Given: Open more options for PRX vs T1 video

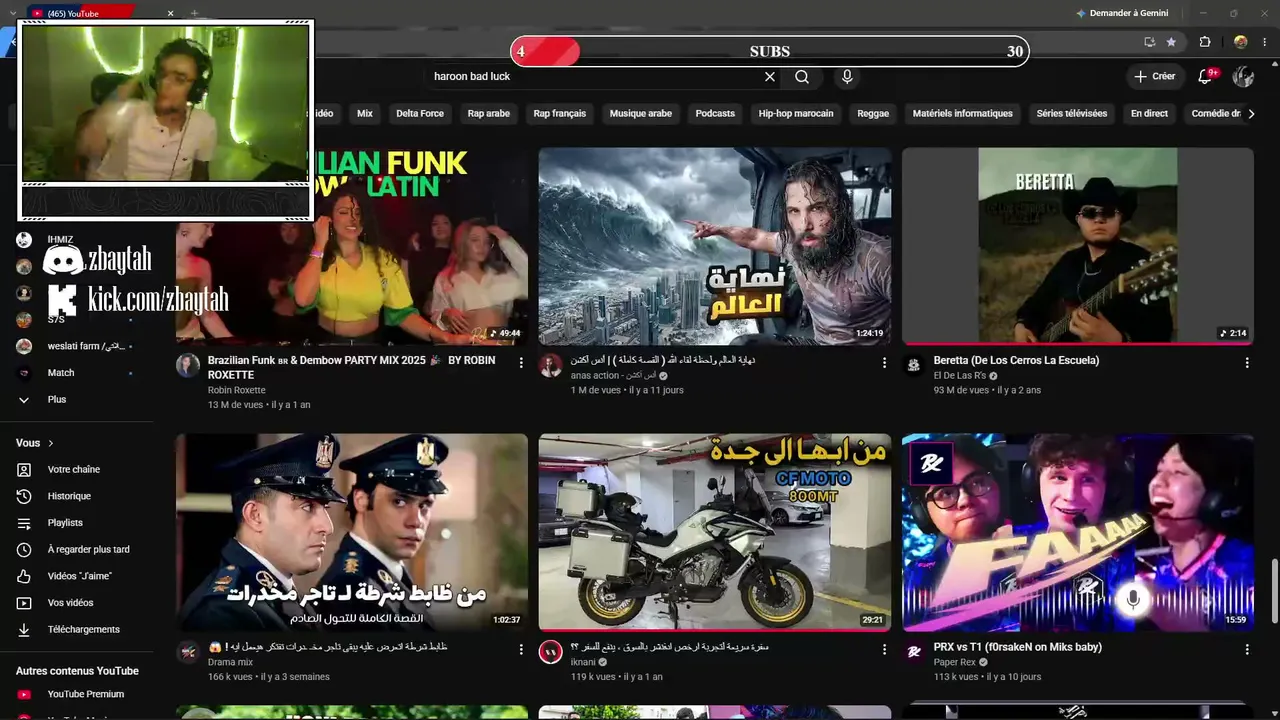Looking at the screenshot, I should [1247, 650].
